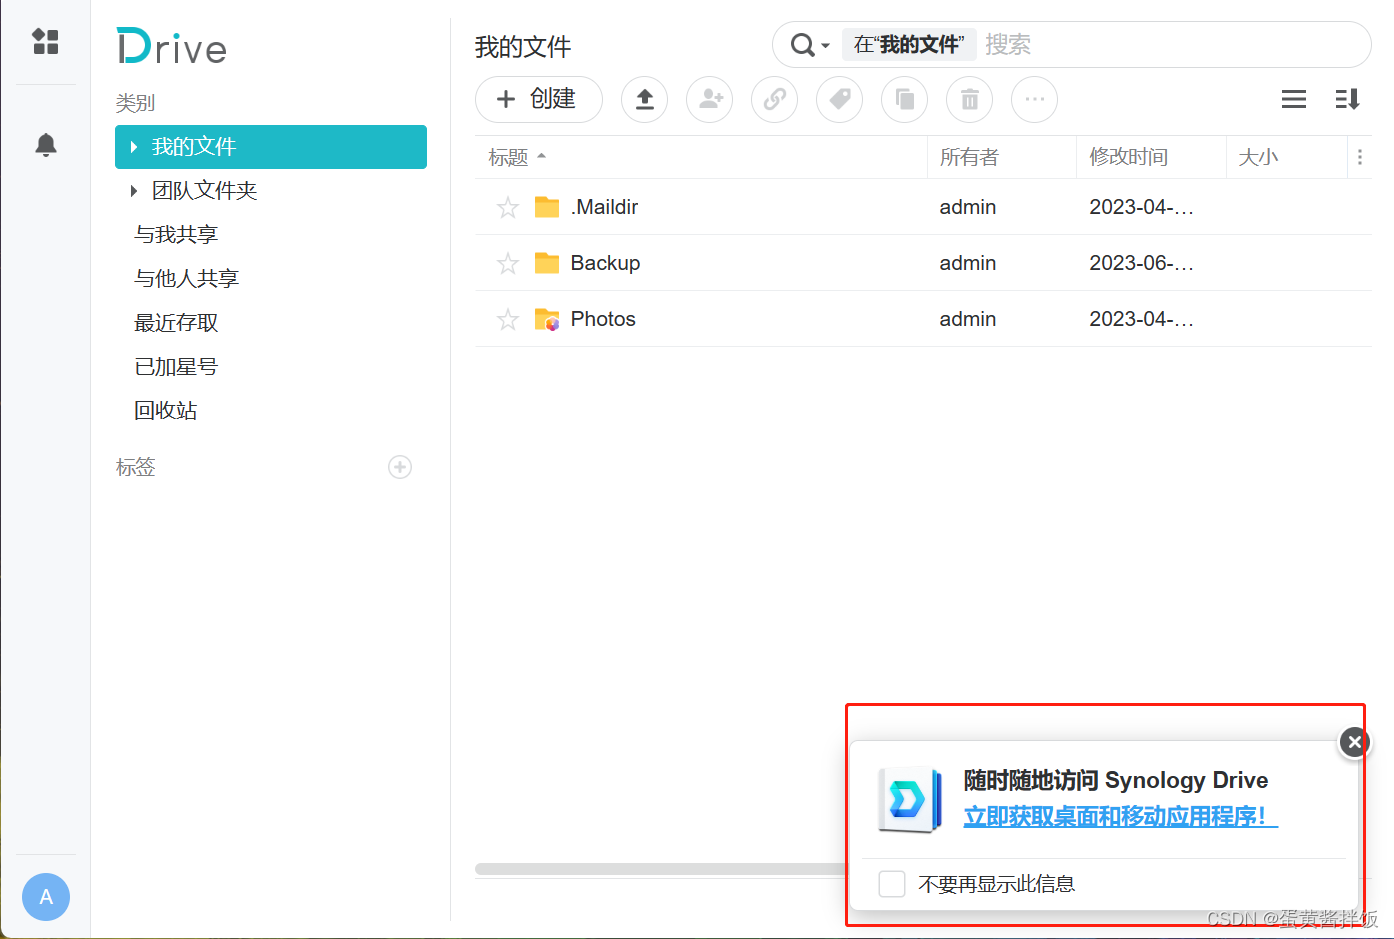Click the get link icon
This screenshot has height=939, width=1394.
[x=775, y=99]
